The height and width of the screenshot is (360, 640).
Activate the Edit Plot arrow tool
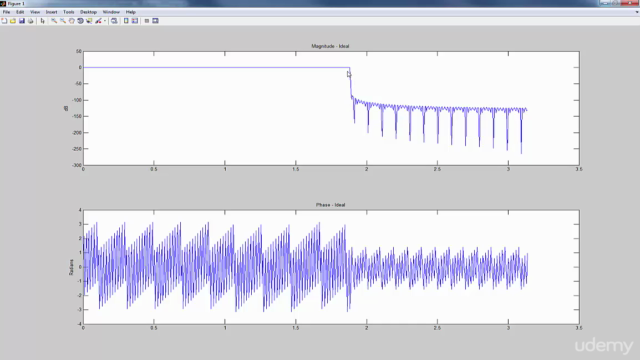(x=42, y=21)
